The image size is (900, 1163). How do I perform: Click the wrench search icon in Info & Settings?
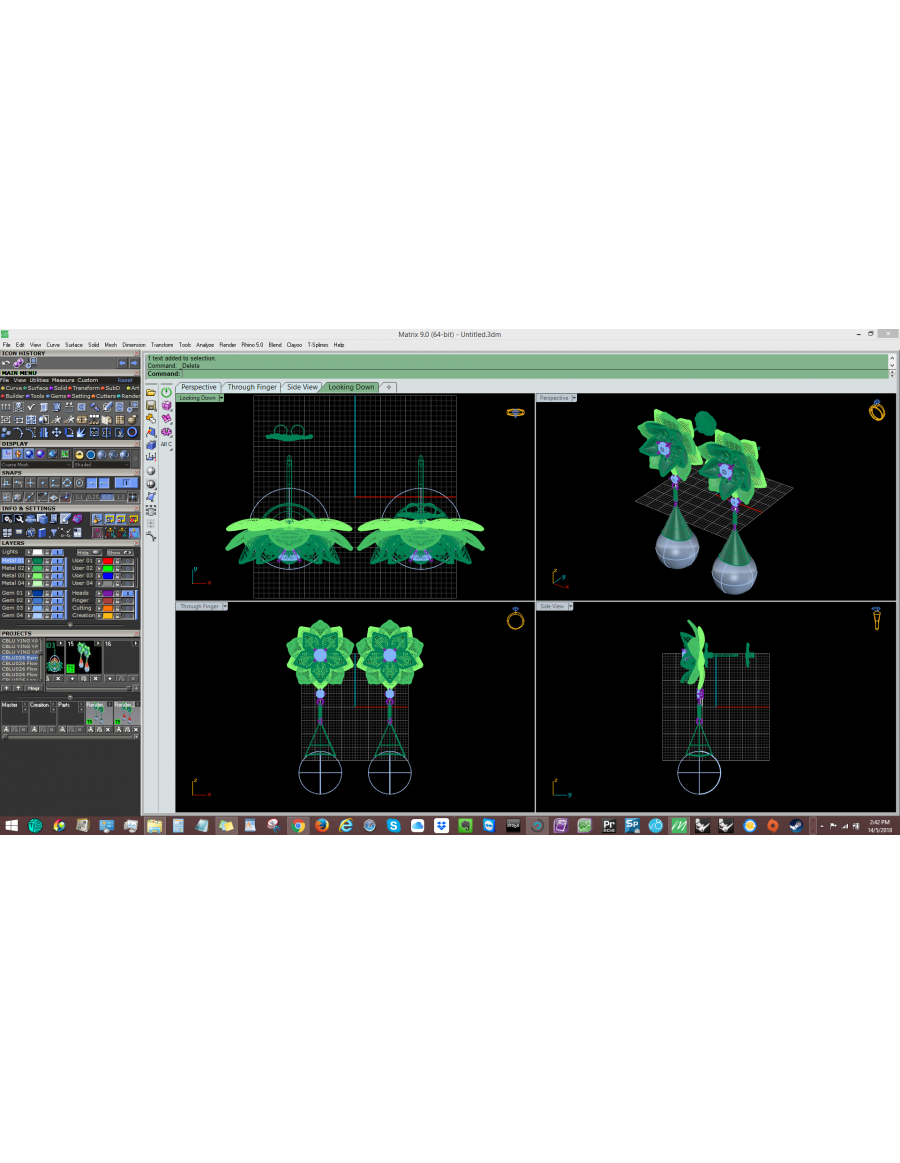tap(19, 518)
